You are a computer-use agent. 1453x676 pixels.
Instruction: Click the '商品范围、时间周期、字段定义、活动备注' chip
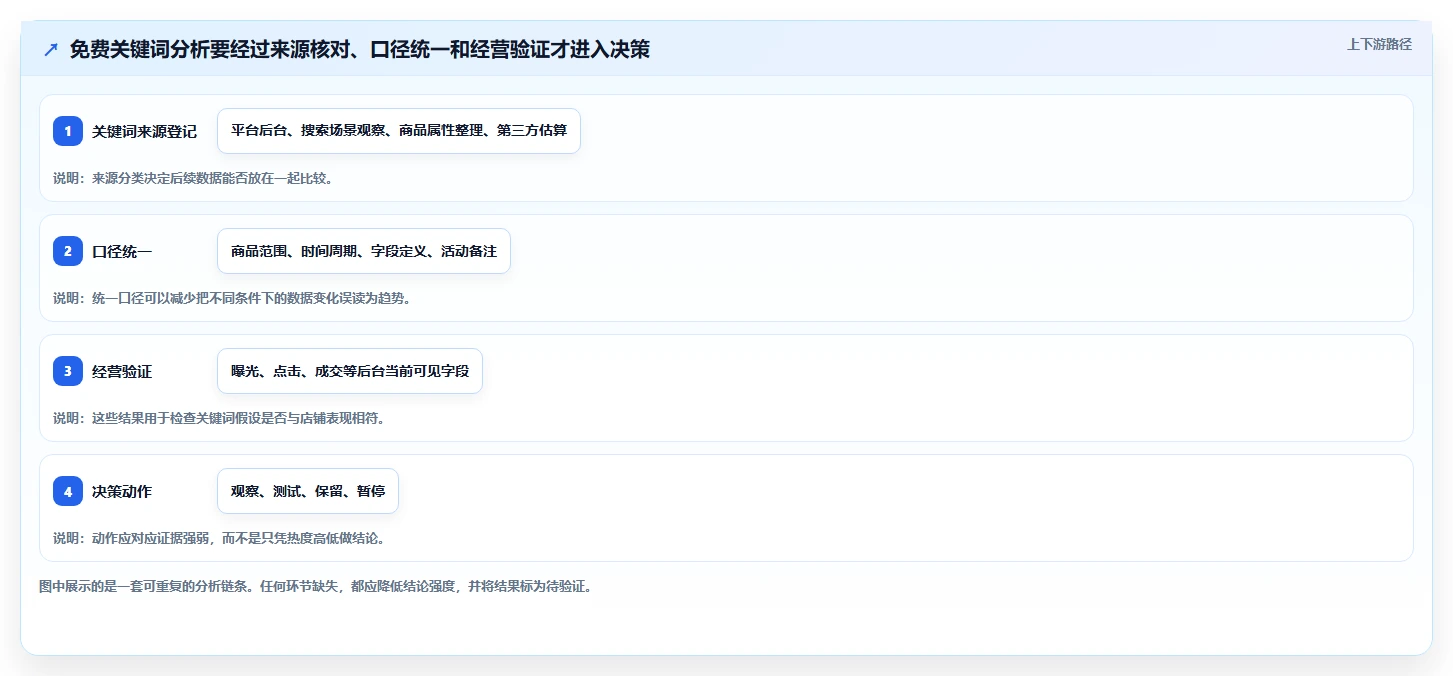point(364,251)
